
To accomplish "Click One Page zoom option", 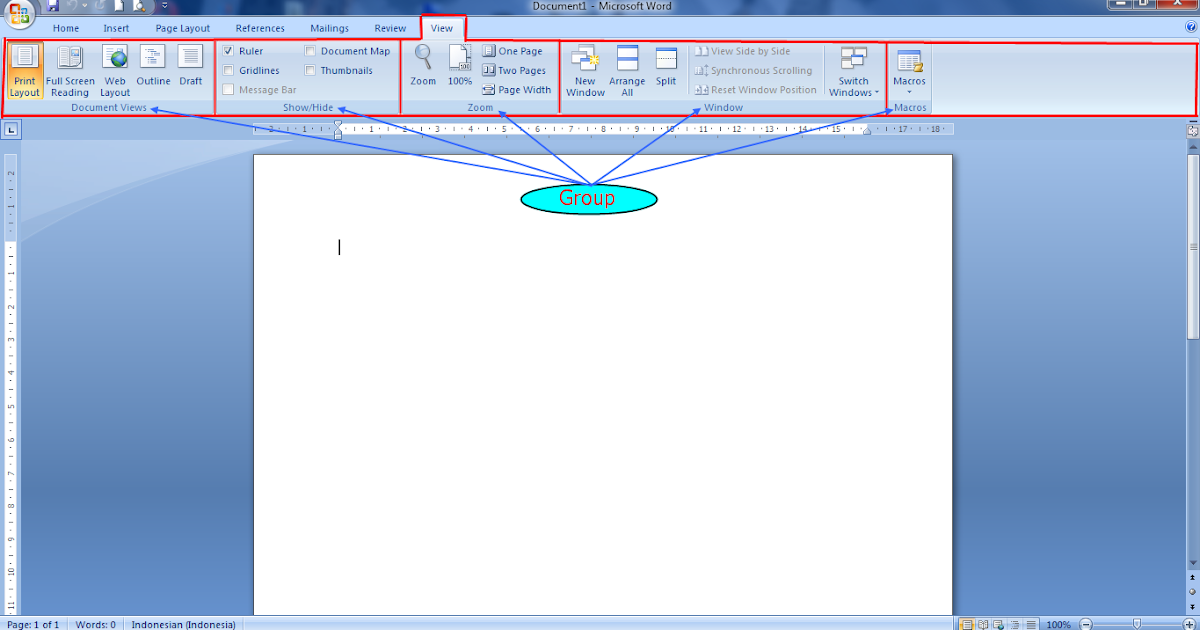I will pyautogui.click(x=513, y=51).
